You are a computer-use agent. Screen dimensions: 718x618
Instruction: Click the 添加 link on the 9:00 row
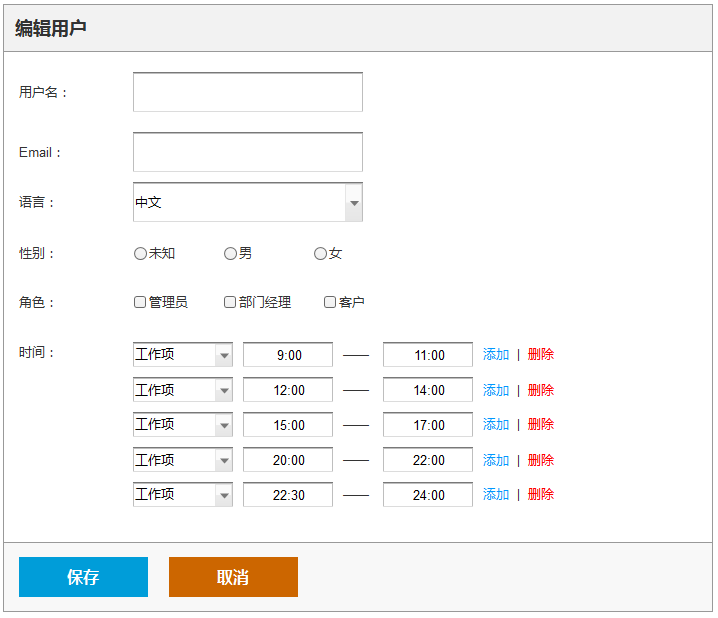496,354
